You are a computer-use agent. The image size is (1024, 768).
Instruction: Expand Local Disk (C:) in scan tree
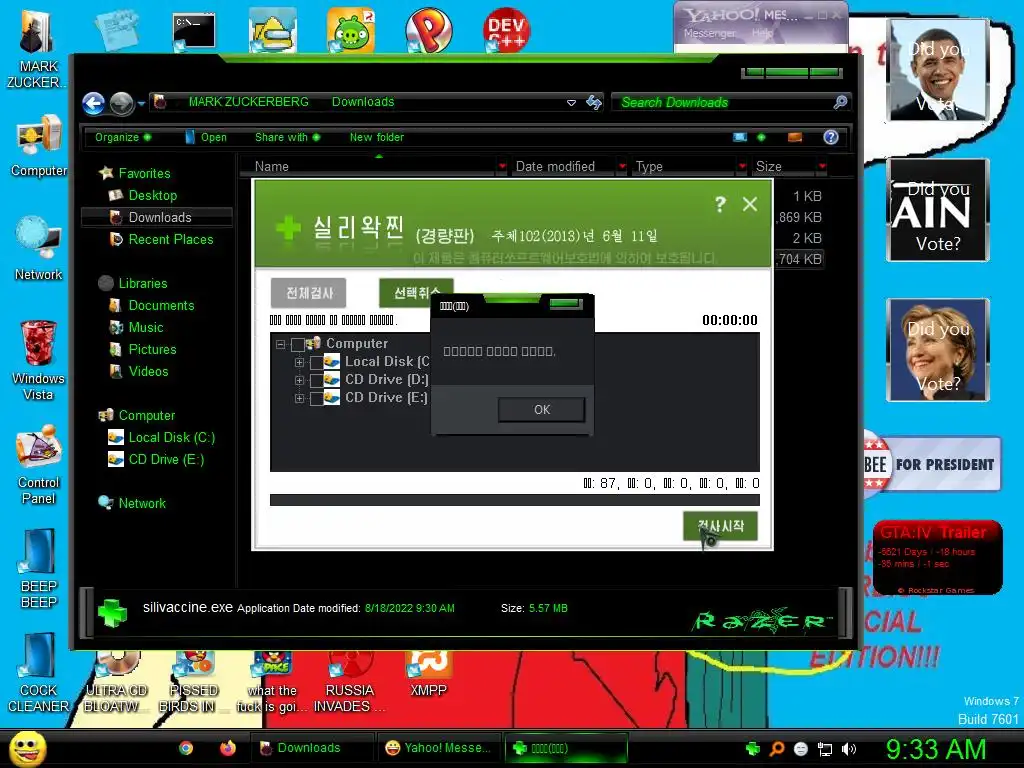pos(299,362)
